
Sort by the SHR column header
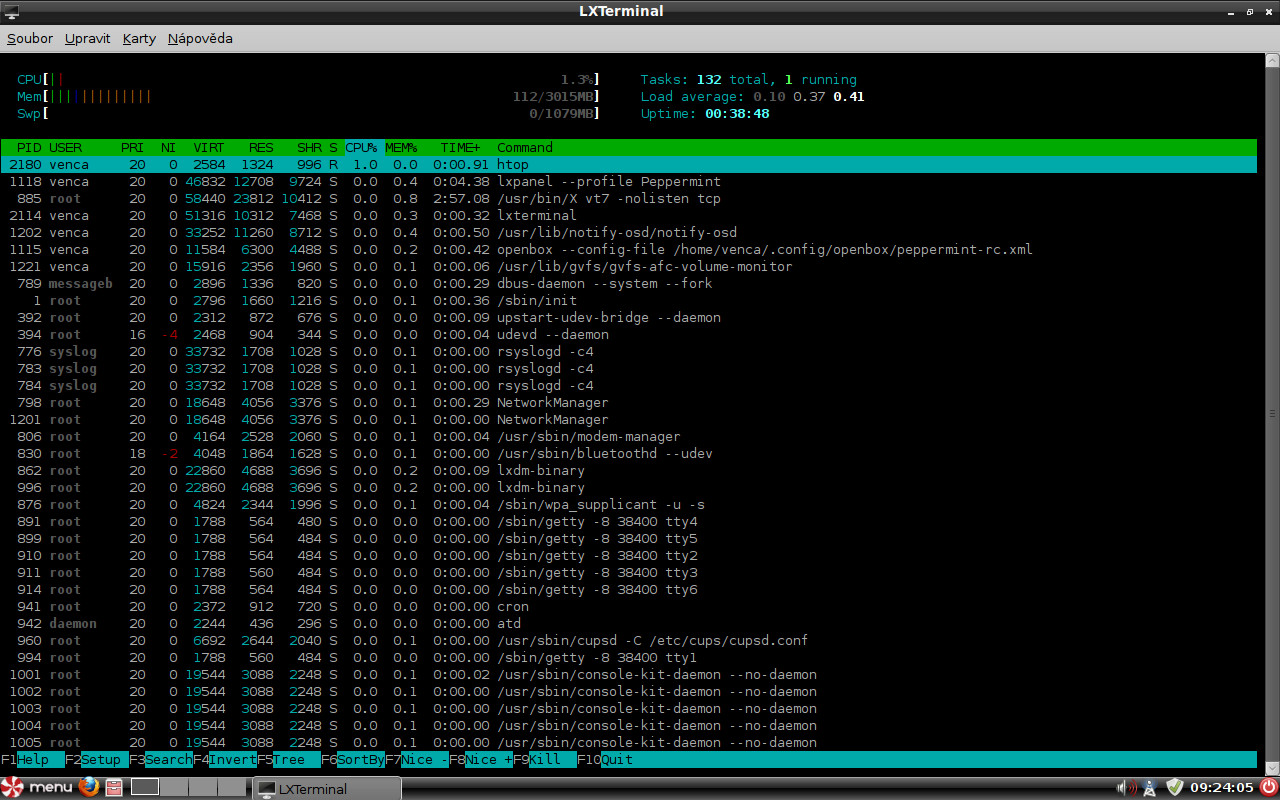pos(309,147)
